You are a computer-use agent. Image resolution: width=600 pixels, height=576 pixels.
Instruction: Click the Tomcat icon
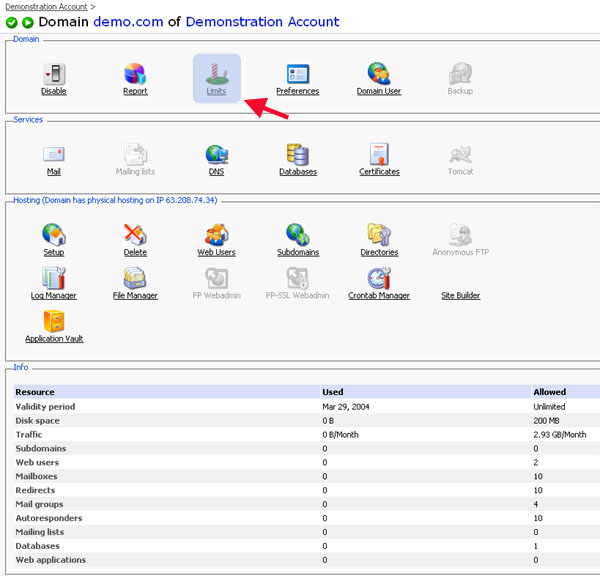pyautogui.click(x=460, y=155)
